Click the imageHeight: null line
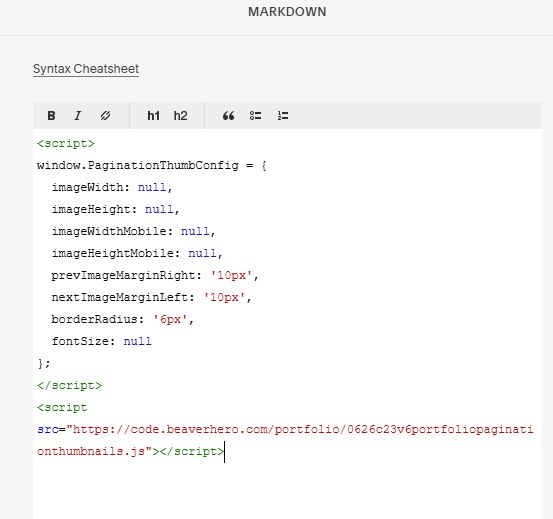The height and width of the screenshot is (519, 553). tap(116, 209)
